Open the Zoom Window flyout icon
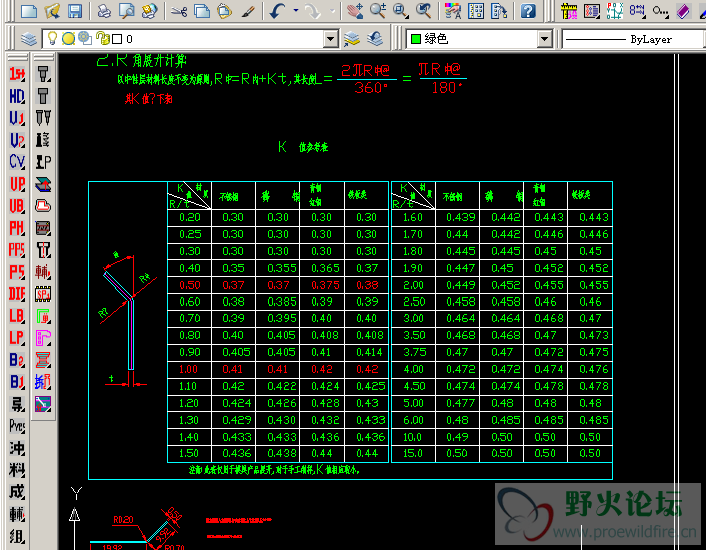Image resolution: width=706 pixels, height=550 pixels. click(400, 11)
